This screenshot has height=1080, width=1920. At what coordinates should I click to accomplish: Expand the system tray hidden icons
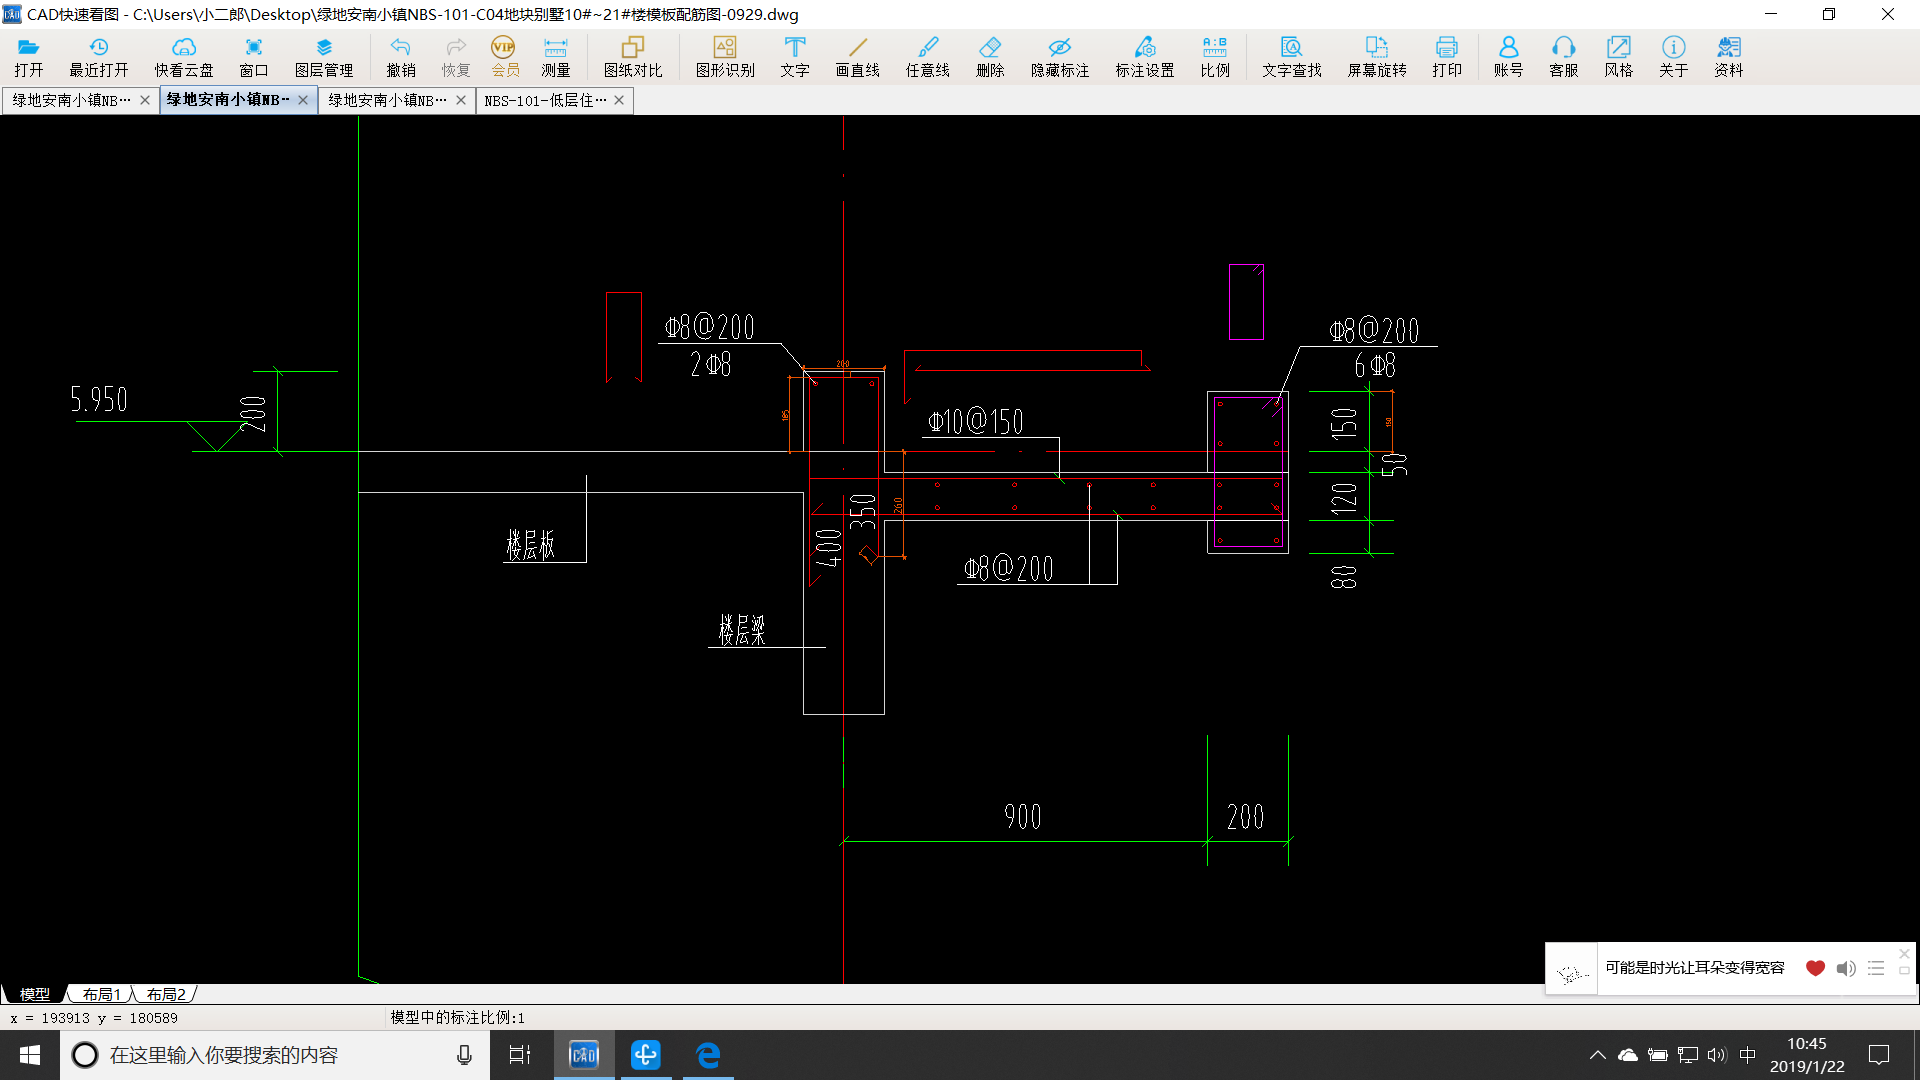pos(1597,1055)
